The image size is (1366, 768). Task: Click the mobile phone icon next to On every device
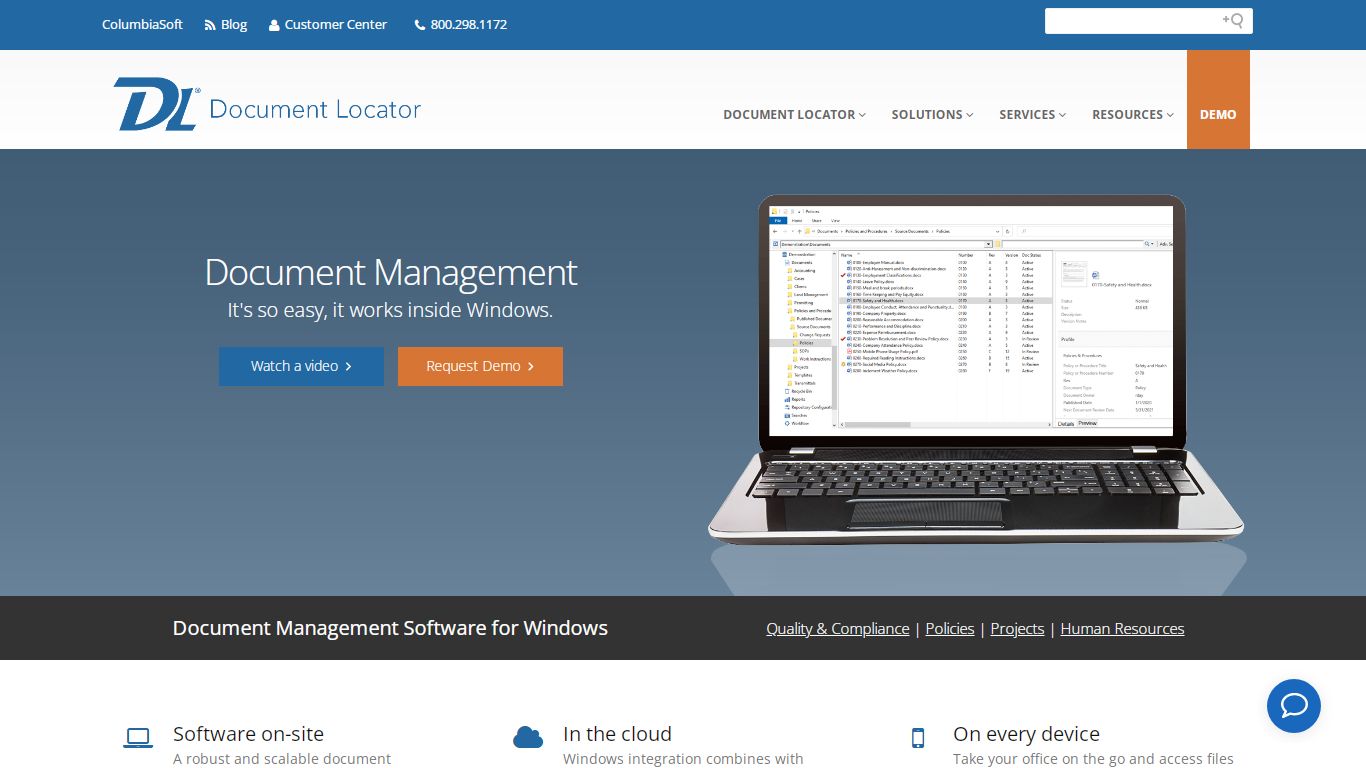click(918, 738)
